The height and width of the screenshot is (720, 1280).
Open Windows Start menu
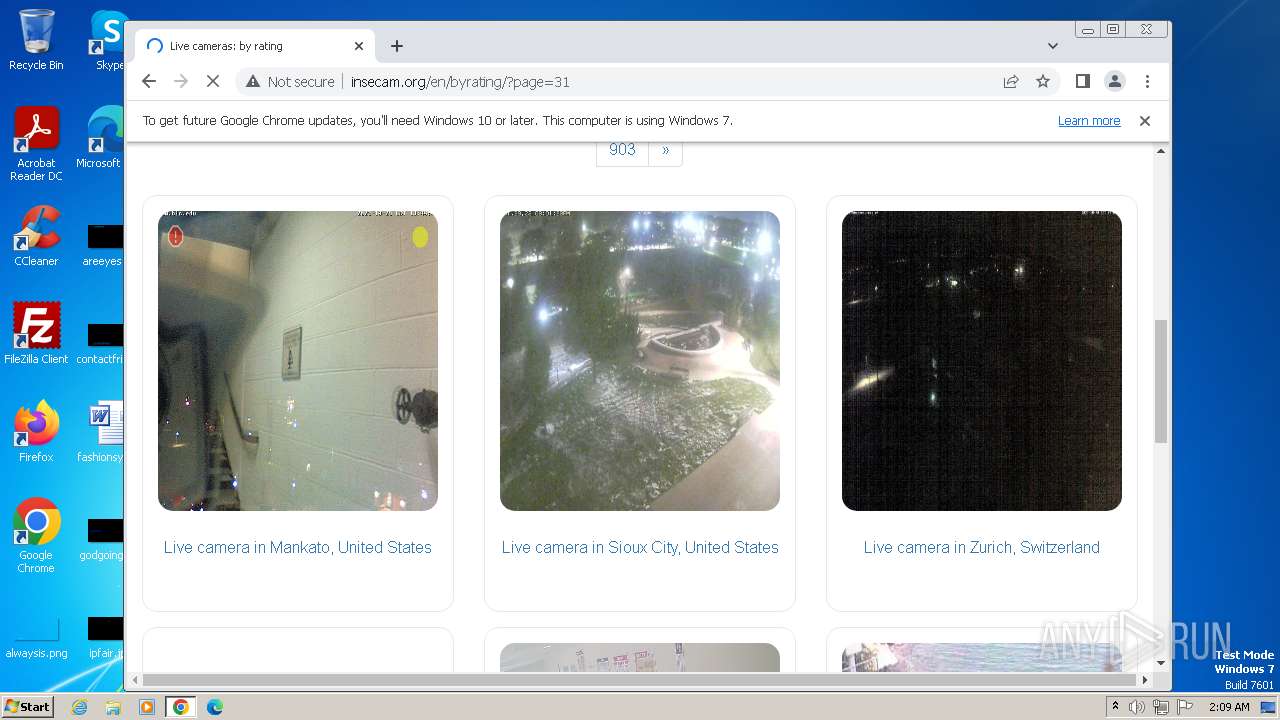[x=28, y=707]
